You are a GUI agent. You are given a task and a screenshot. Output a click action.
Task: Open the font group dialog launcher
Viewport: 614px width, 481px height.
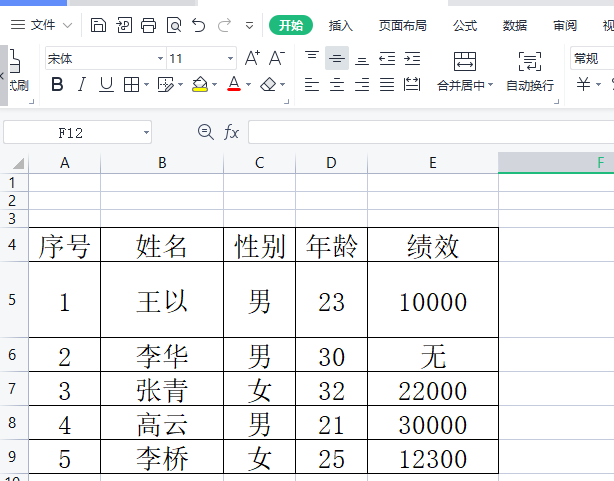pyautogui.click(x=287, y=101)
